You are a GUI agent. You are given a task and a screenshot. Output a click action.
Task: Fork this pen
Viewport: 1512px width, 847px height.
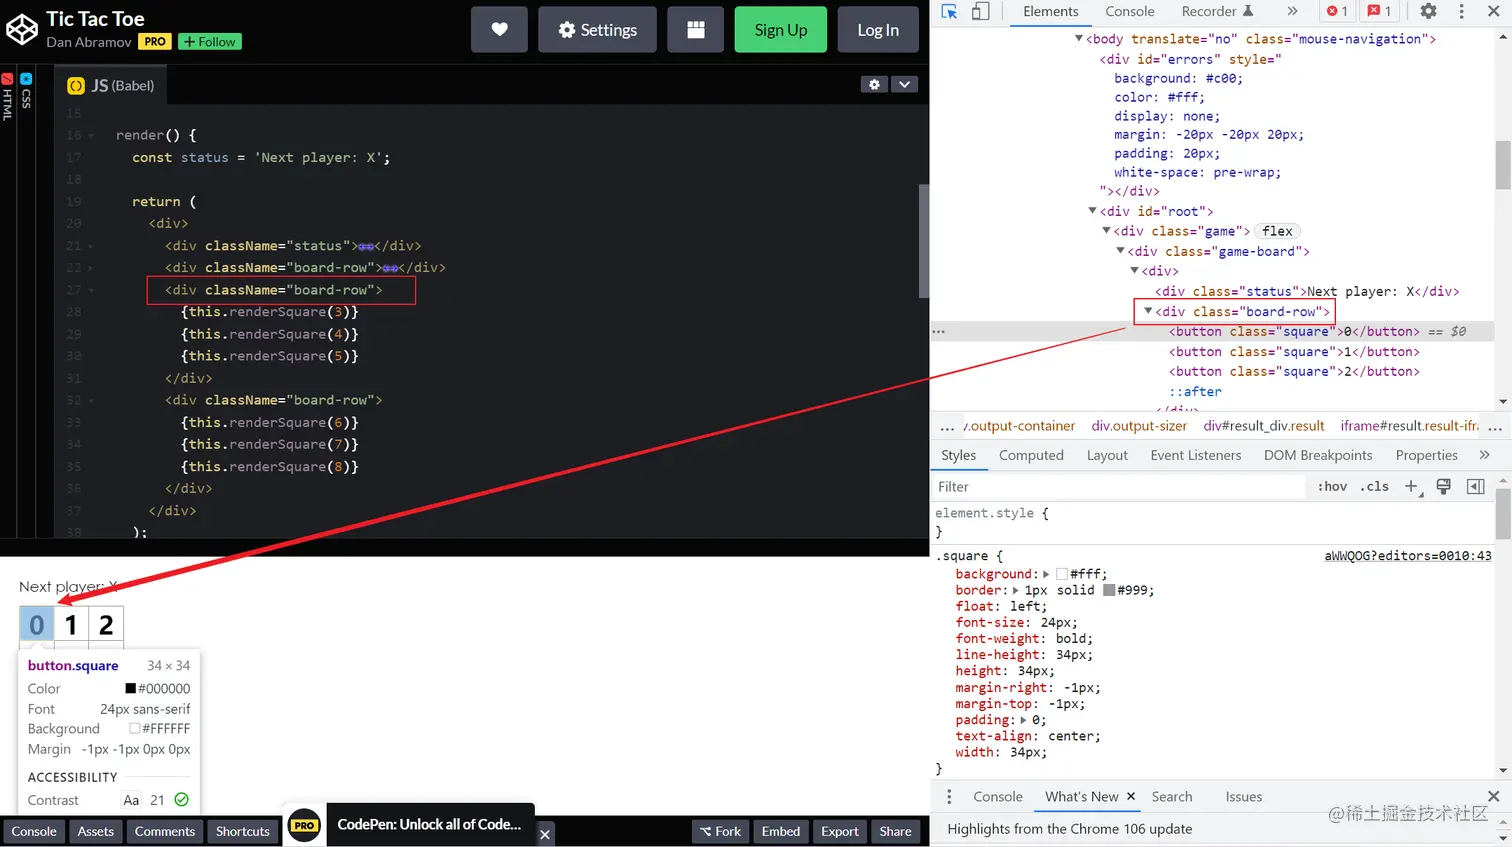(720, 832)
